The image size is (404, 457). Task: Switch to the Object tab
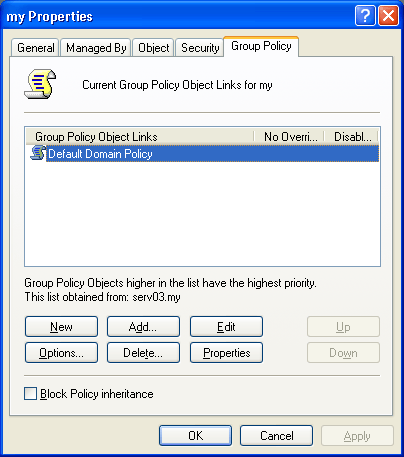click(154, 48)
